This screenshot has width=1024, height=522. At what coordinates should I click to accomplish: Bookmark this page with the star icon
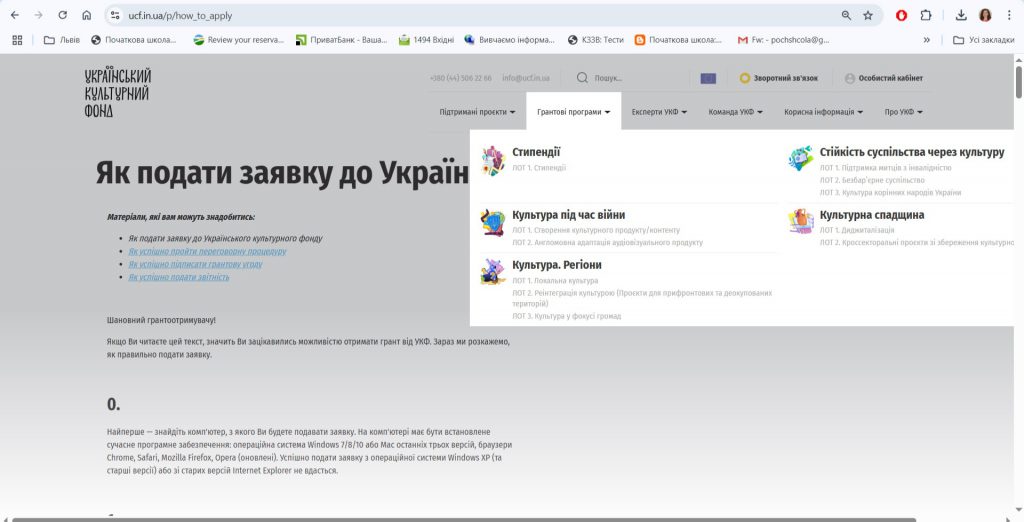pyautogui.click(x=868, y=15)
